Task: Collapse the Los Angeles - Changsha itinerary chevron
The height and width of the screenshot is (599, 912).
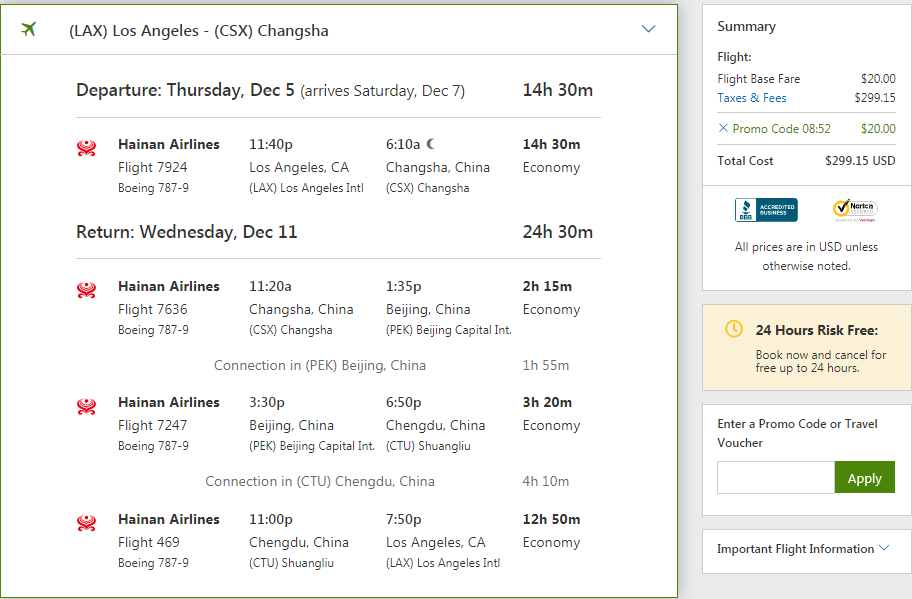Action: point(648,28)
